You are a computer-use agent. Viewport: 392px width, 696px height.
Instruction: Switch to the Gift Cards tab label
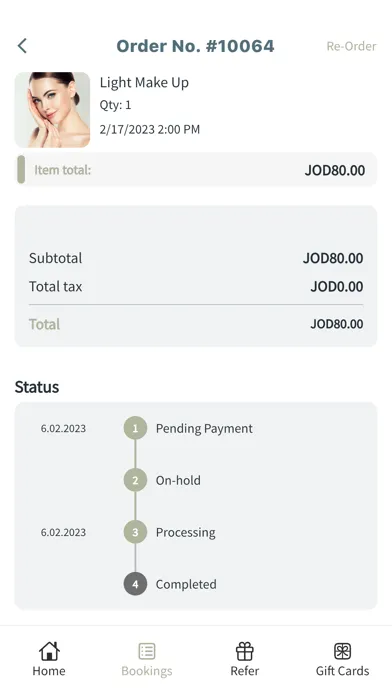[x=342, y=671]
